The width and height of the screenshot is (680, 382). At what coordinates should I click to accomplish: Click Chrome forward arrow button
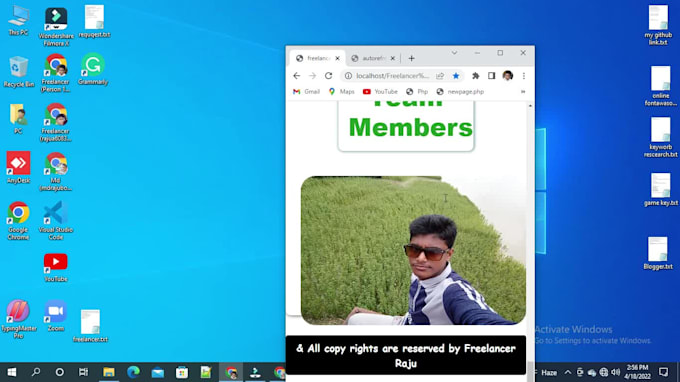click(312, 76)
